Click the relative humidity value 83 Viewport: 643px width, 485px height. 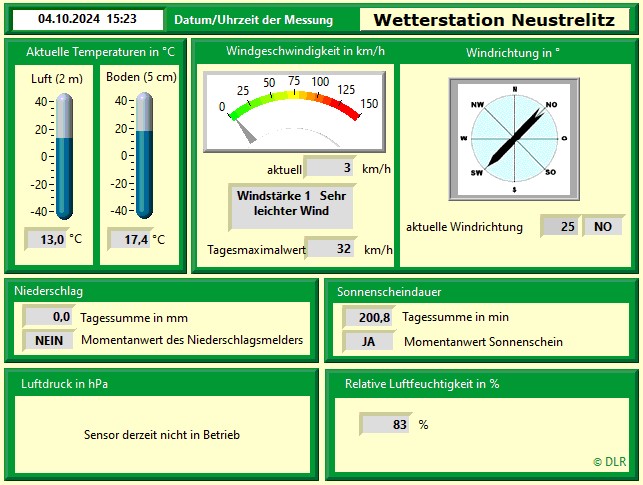point(385,424)
